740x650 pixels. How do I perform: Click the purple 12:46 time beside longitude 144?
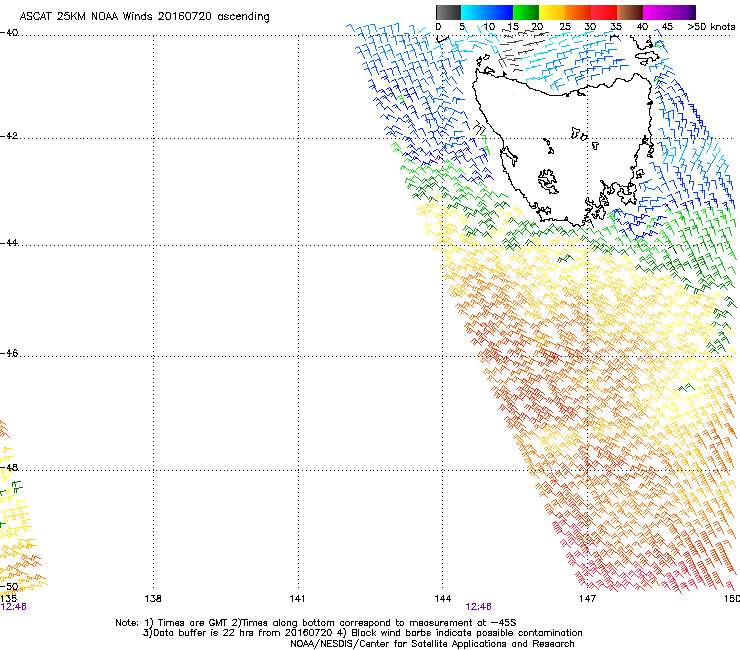[479, 607]
